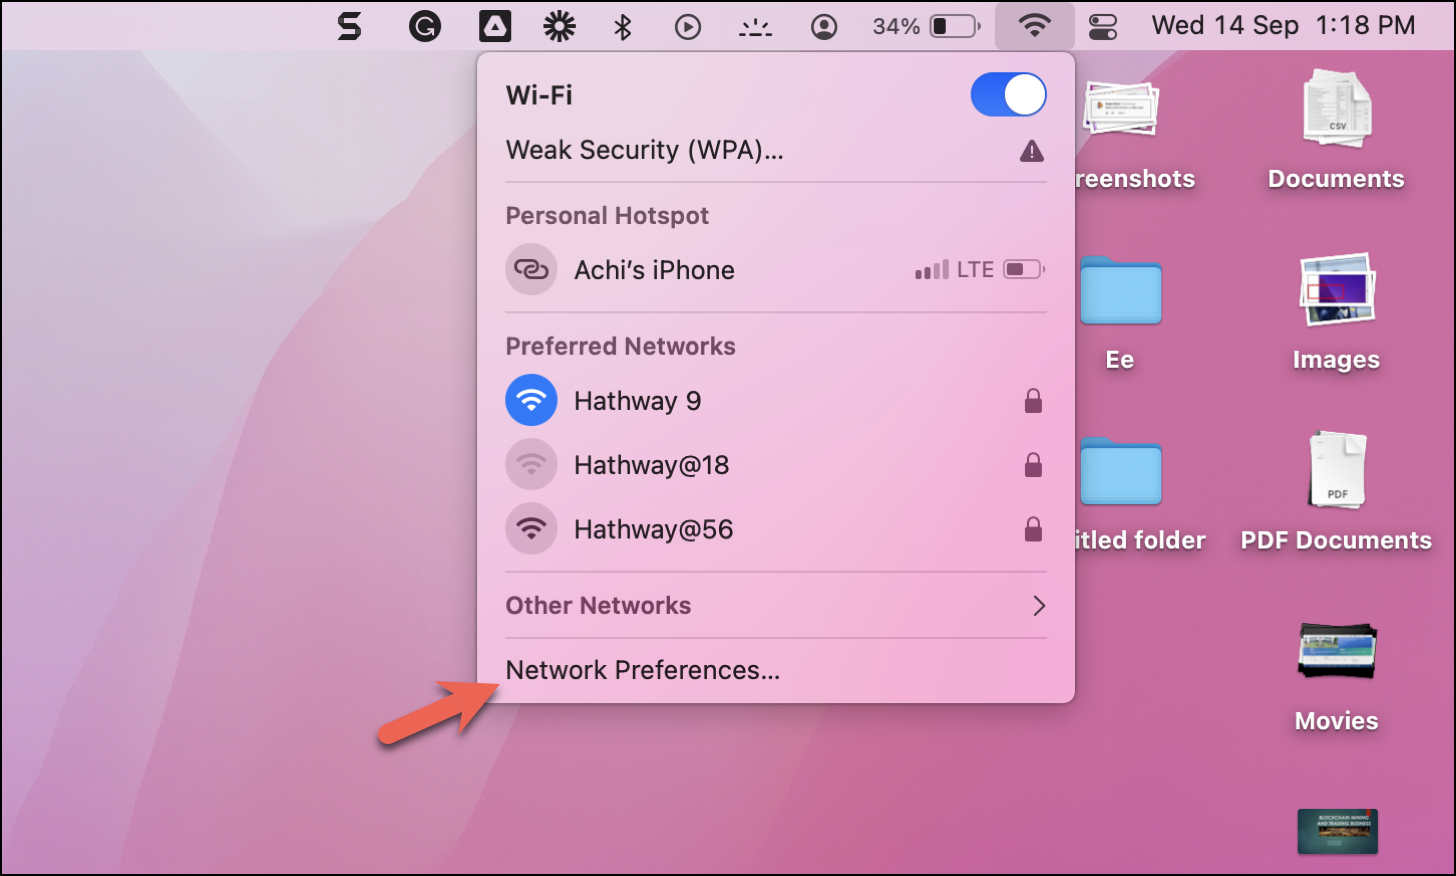The image size is (1456, 876).
Task: Click the lock icon for Hathway@18
Action: coord(1033,465)
